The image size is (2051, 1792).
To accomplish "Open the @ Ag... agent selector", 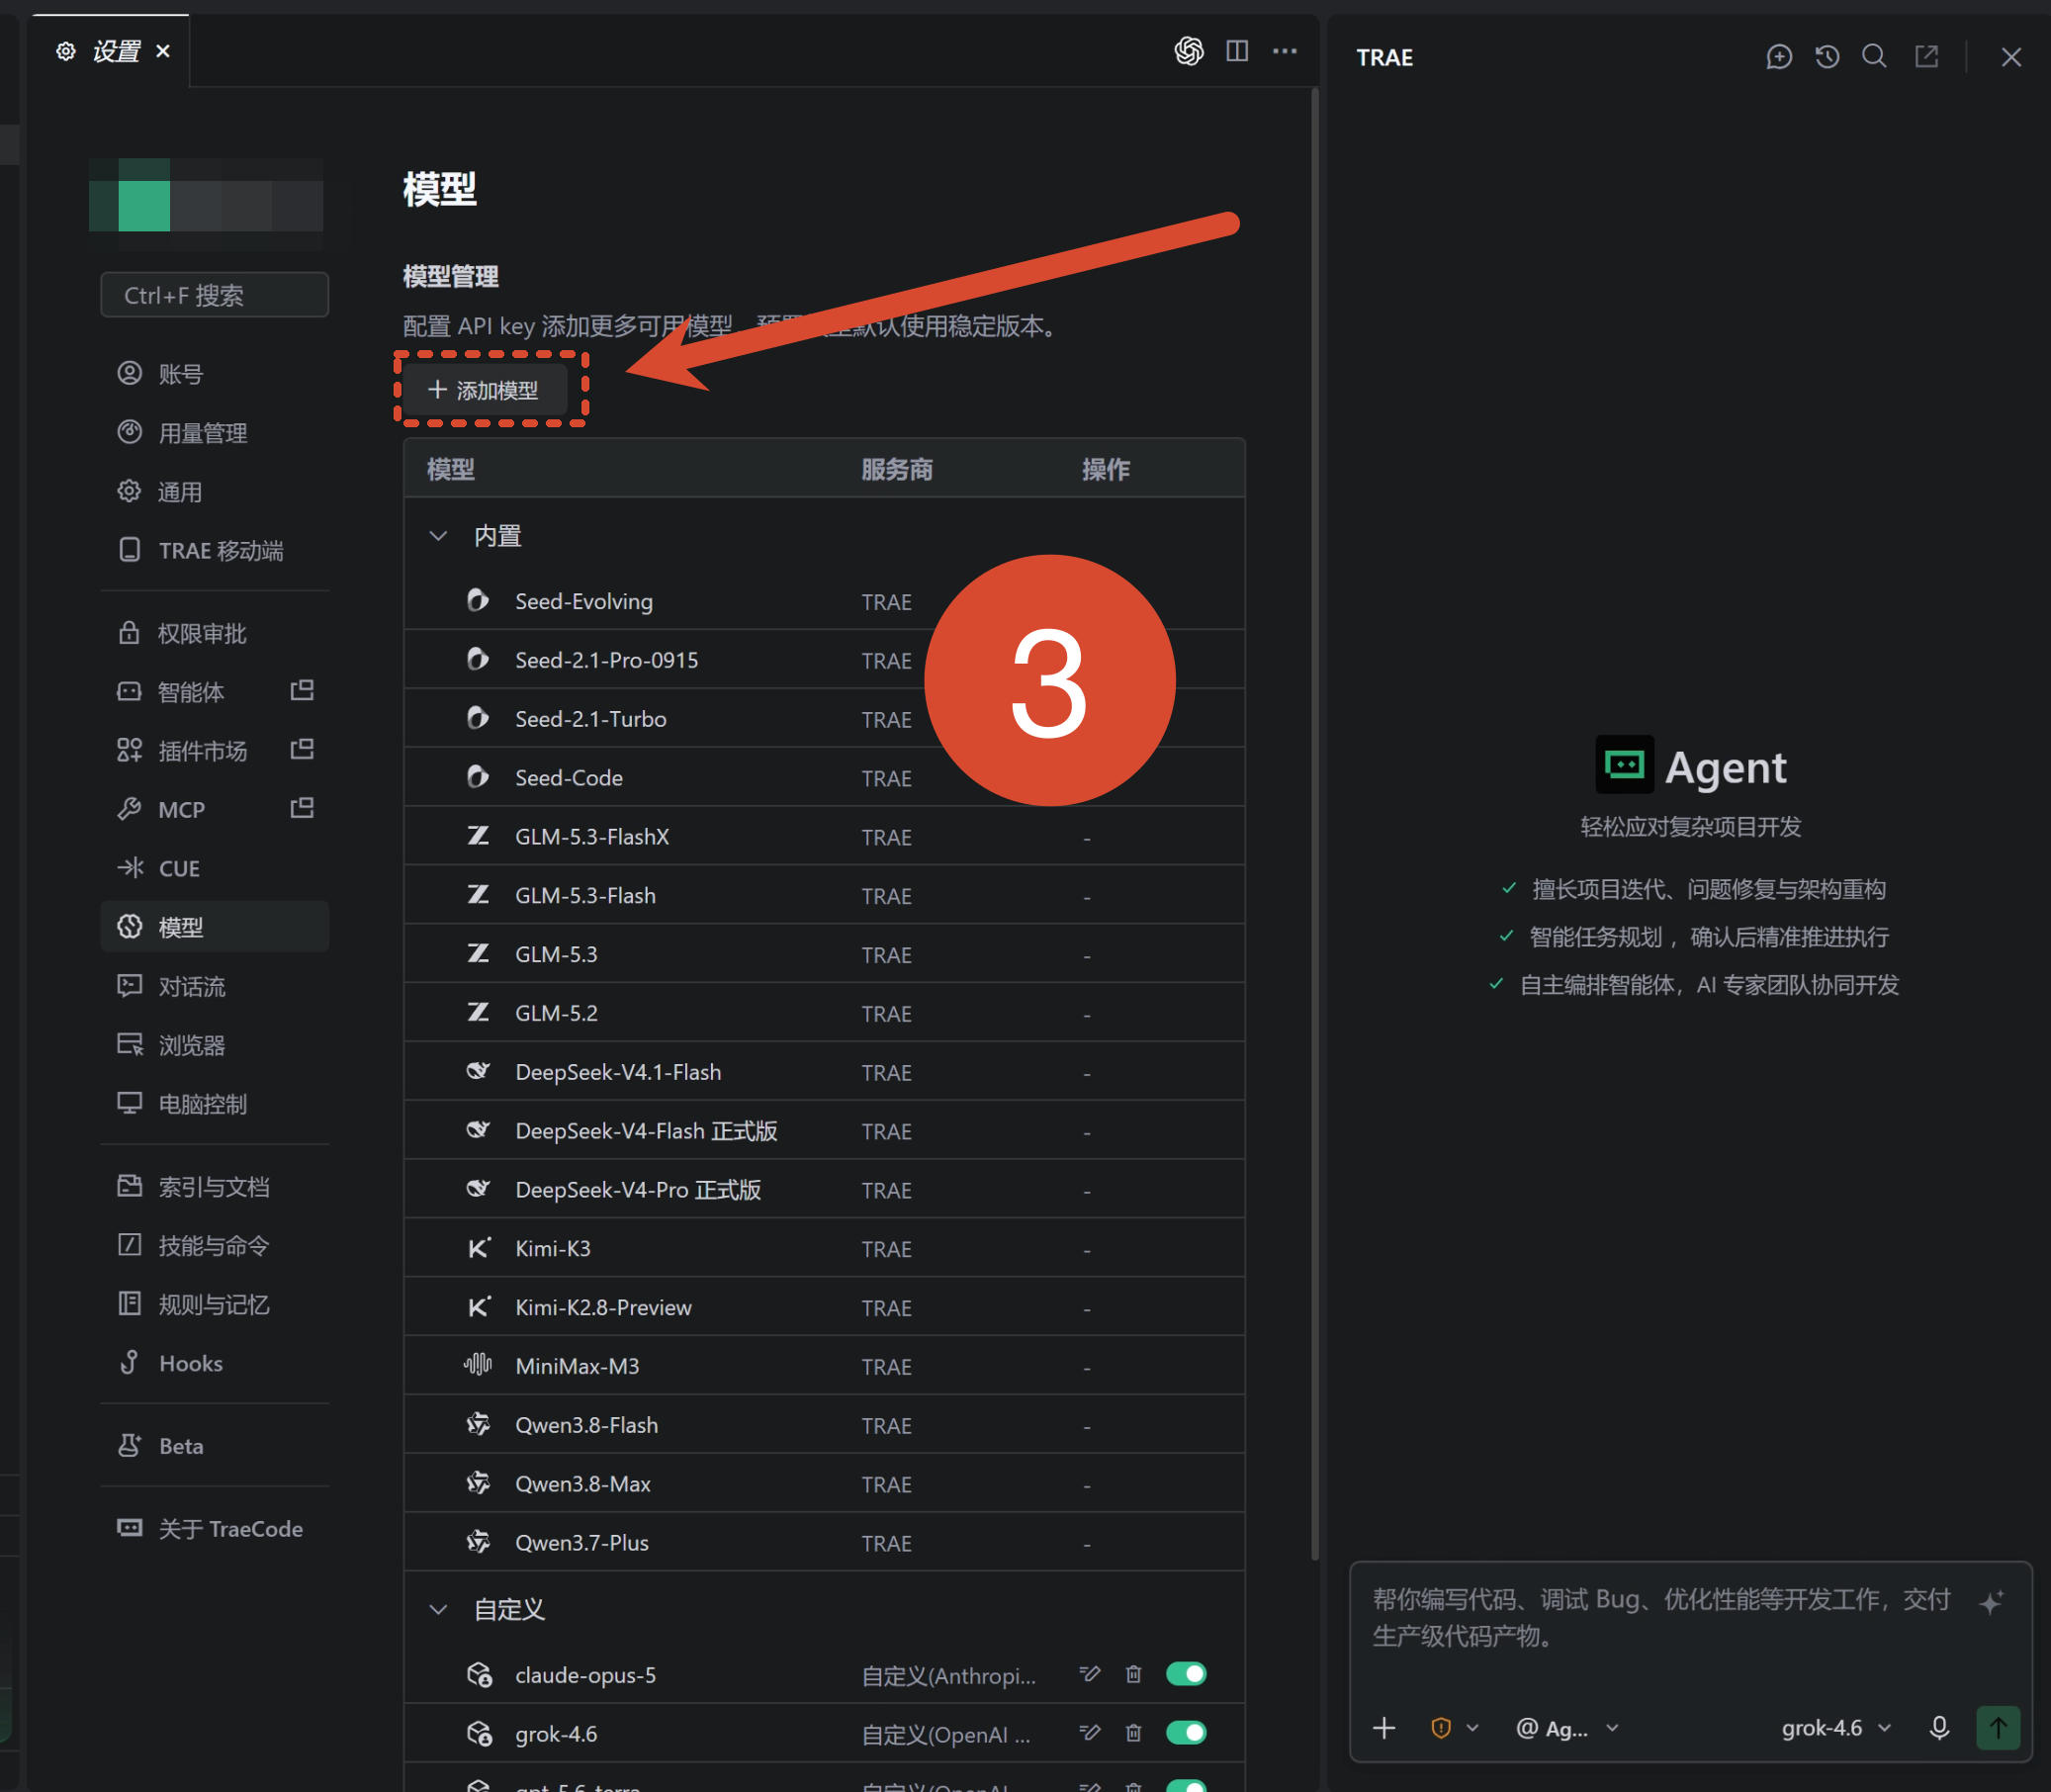I will coord(1567,1728).
